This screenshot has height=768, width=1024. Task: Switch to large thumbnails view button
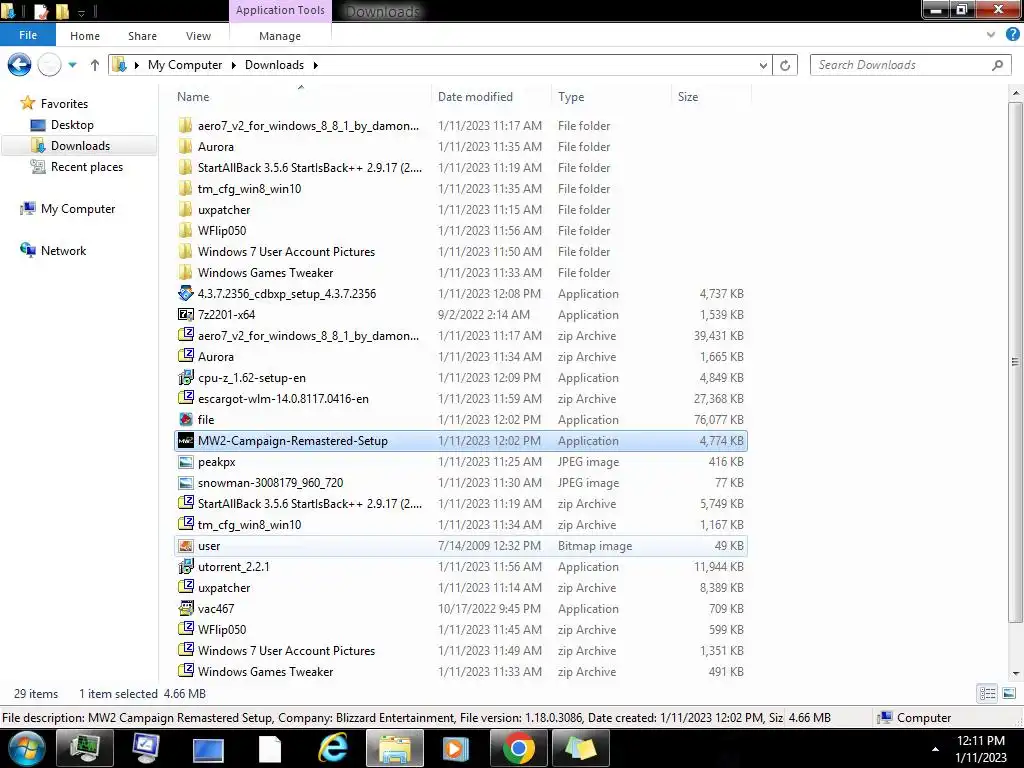tap(1009, 694)
